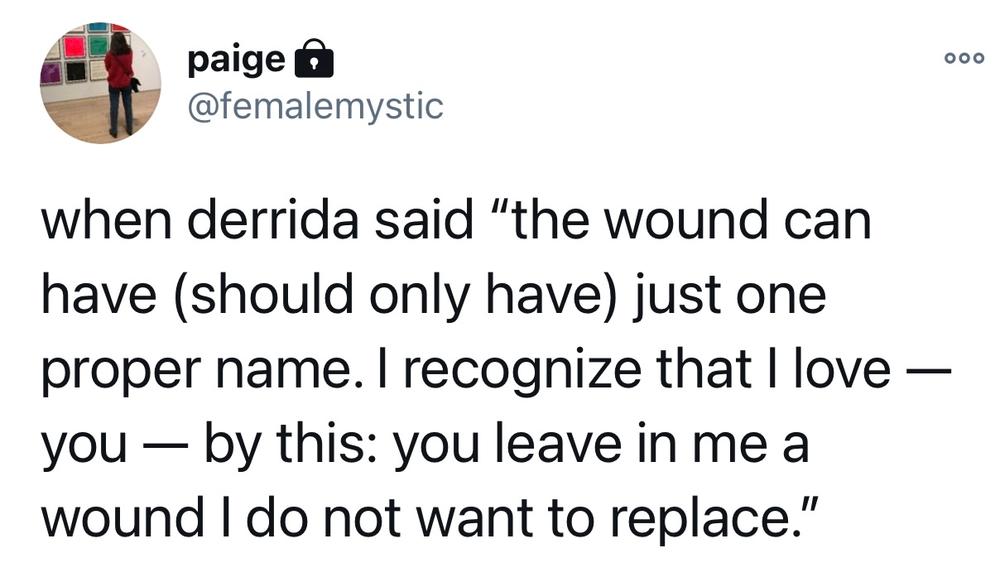
Task: Click the words "you leave in me a"
Action: click(x=601, y=445)
